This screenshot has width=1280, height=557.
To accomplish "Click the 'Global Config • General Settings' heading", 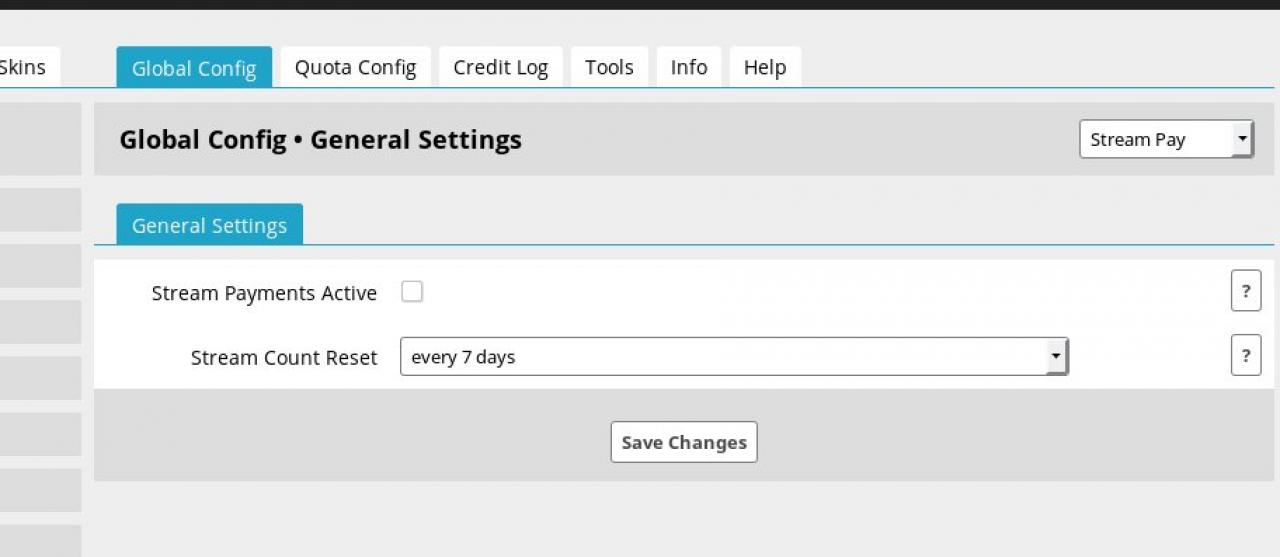I will (320, 140).
